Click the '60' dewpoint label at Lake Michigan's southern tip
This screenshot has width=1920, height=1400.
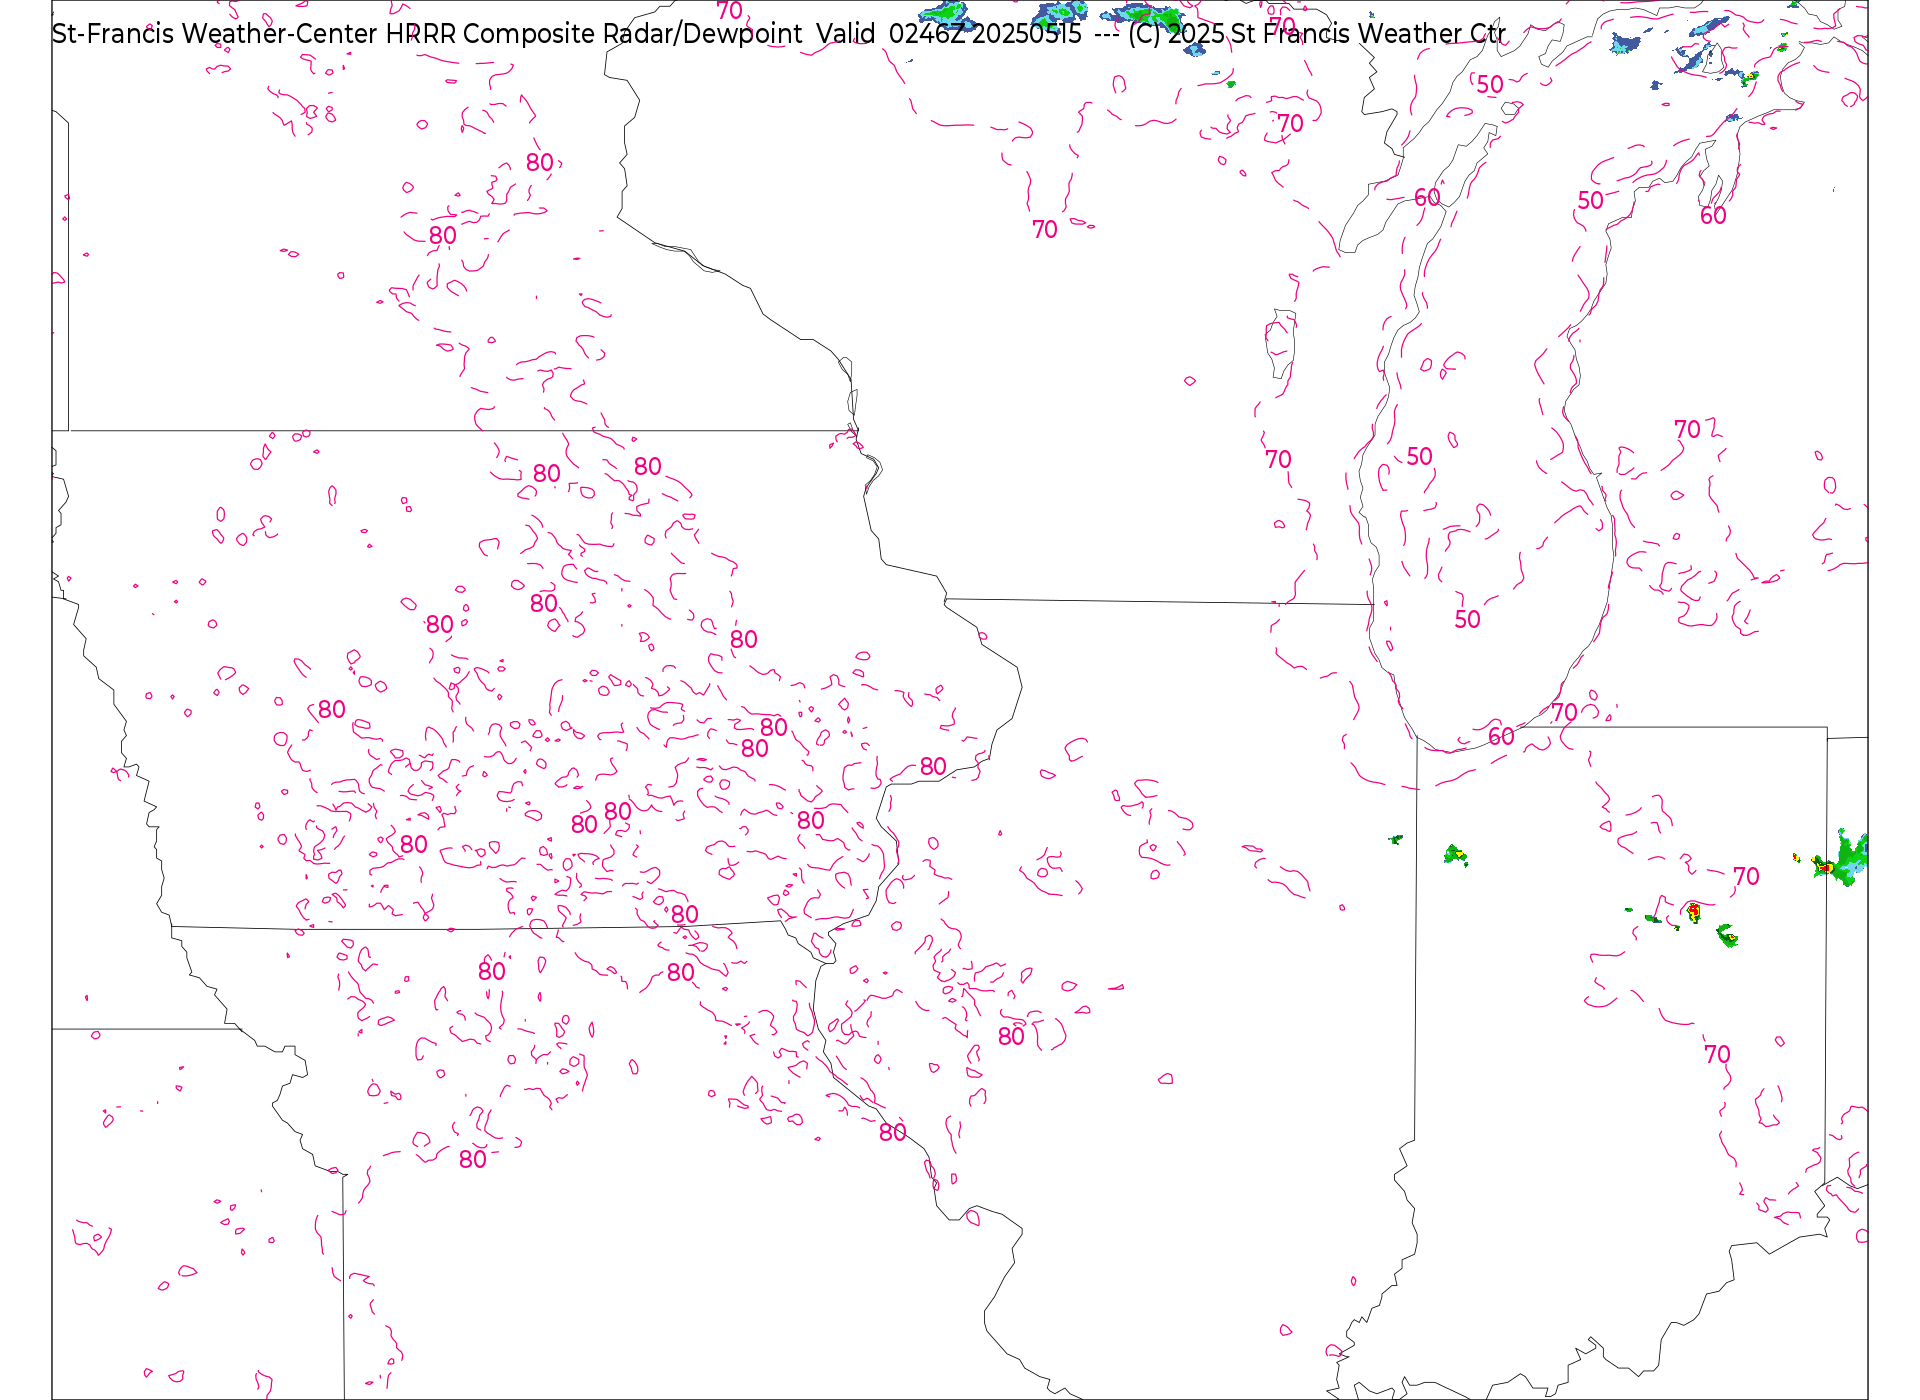[1501, 737]
